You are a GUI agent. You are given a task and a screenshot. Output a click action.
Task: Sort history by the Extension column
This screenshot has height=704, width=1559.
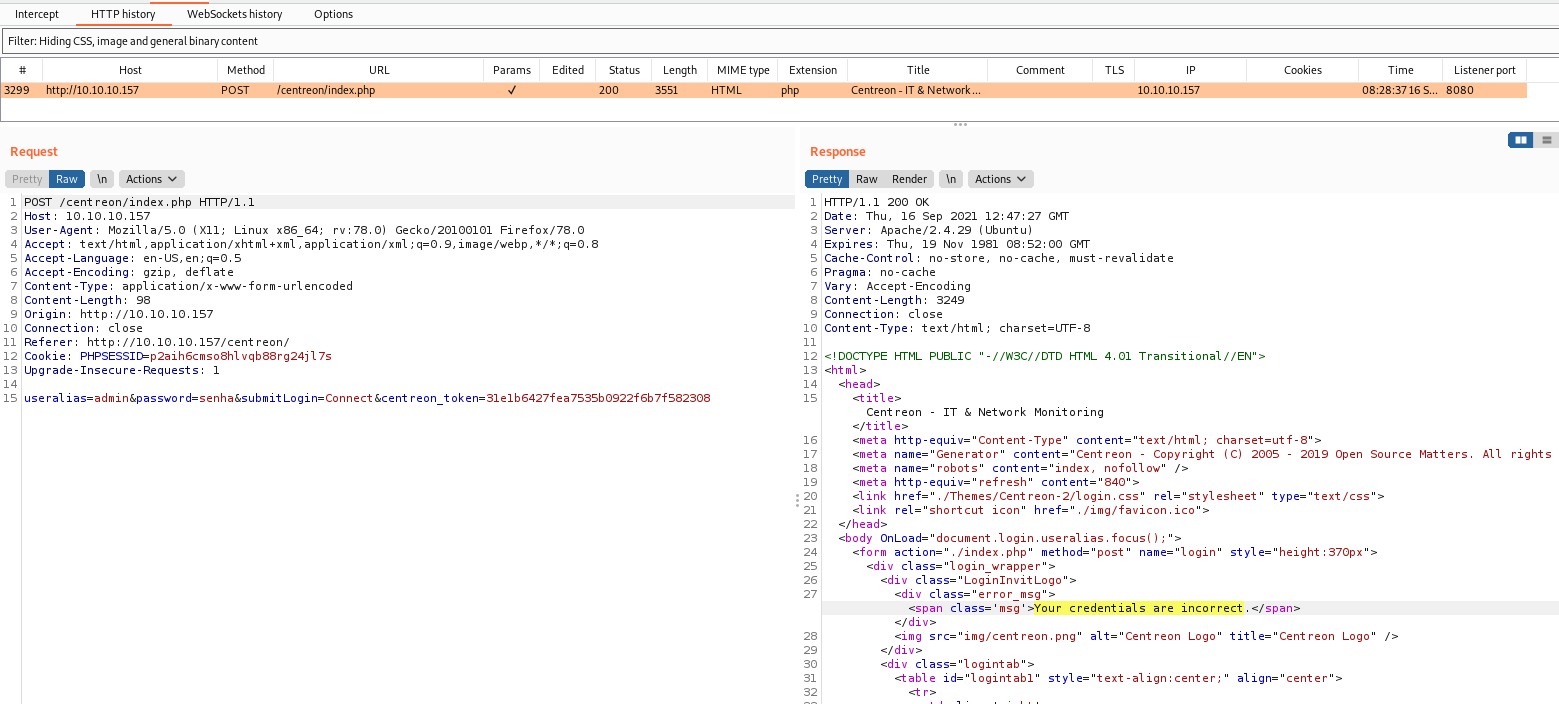click(x=813, y=70)
